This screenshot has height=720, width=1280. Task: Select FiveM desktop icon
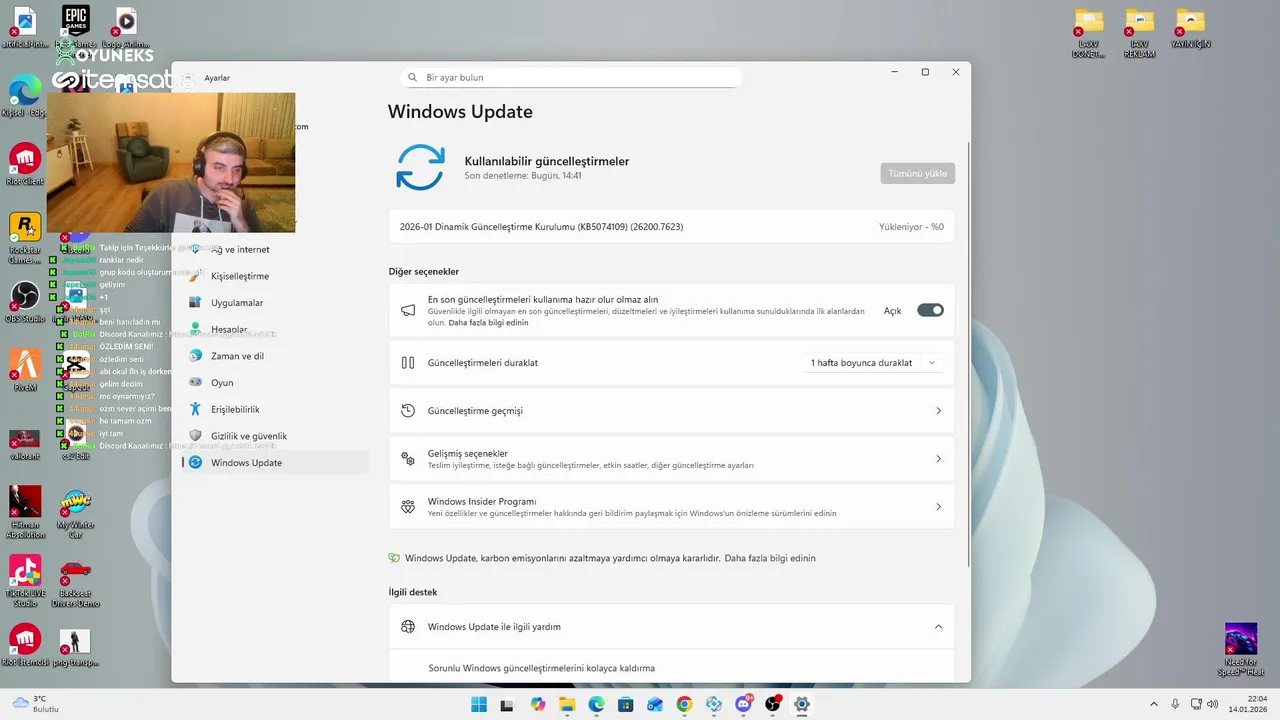(25, 370)
